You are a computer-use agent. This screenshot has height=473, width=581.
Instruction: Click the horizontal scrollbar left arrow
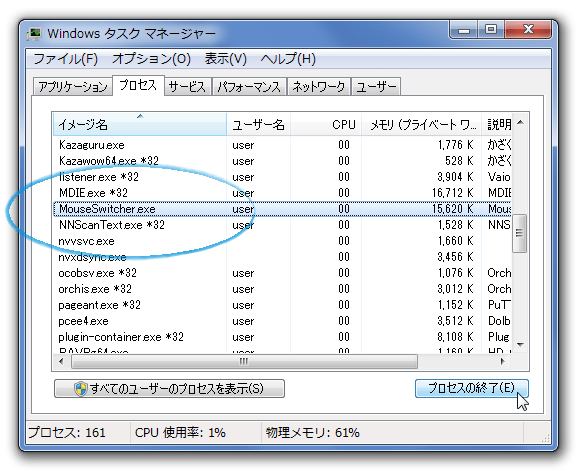click(61, 361)
